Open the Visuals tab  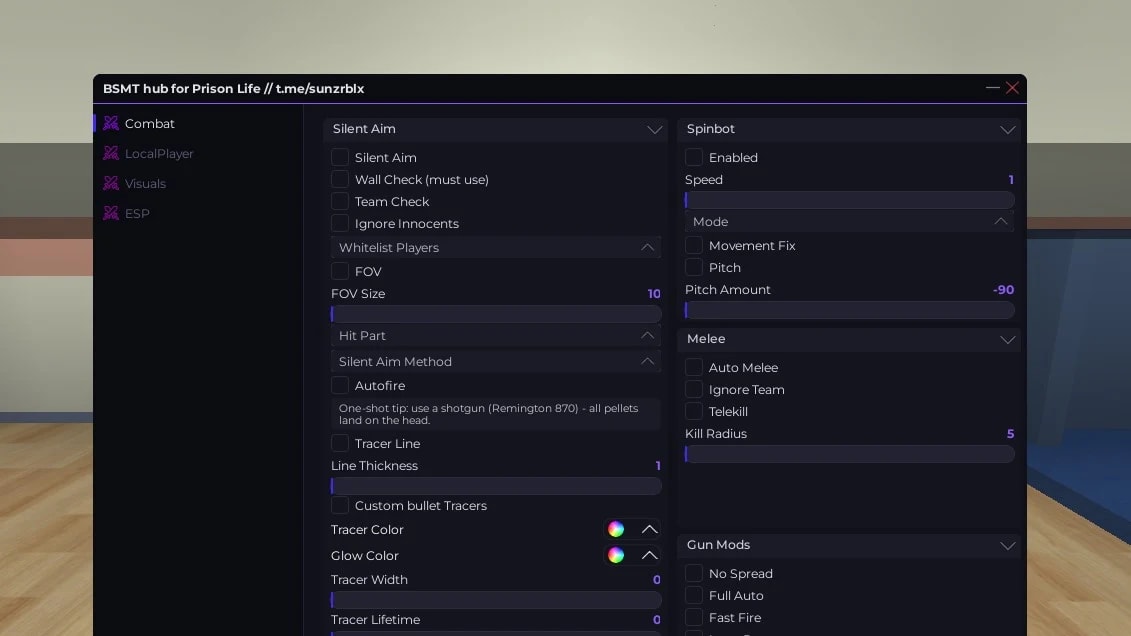145,183
